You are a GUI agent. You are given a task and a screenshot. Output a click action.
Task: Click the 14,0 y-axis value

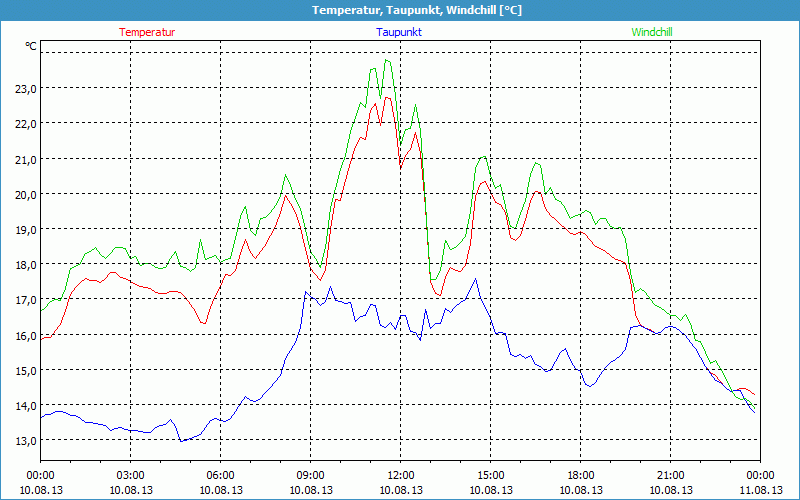(26, 406)
